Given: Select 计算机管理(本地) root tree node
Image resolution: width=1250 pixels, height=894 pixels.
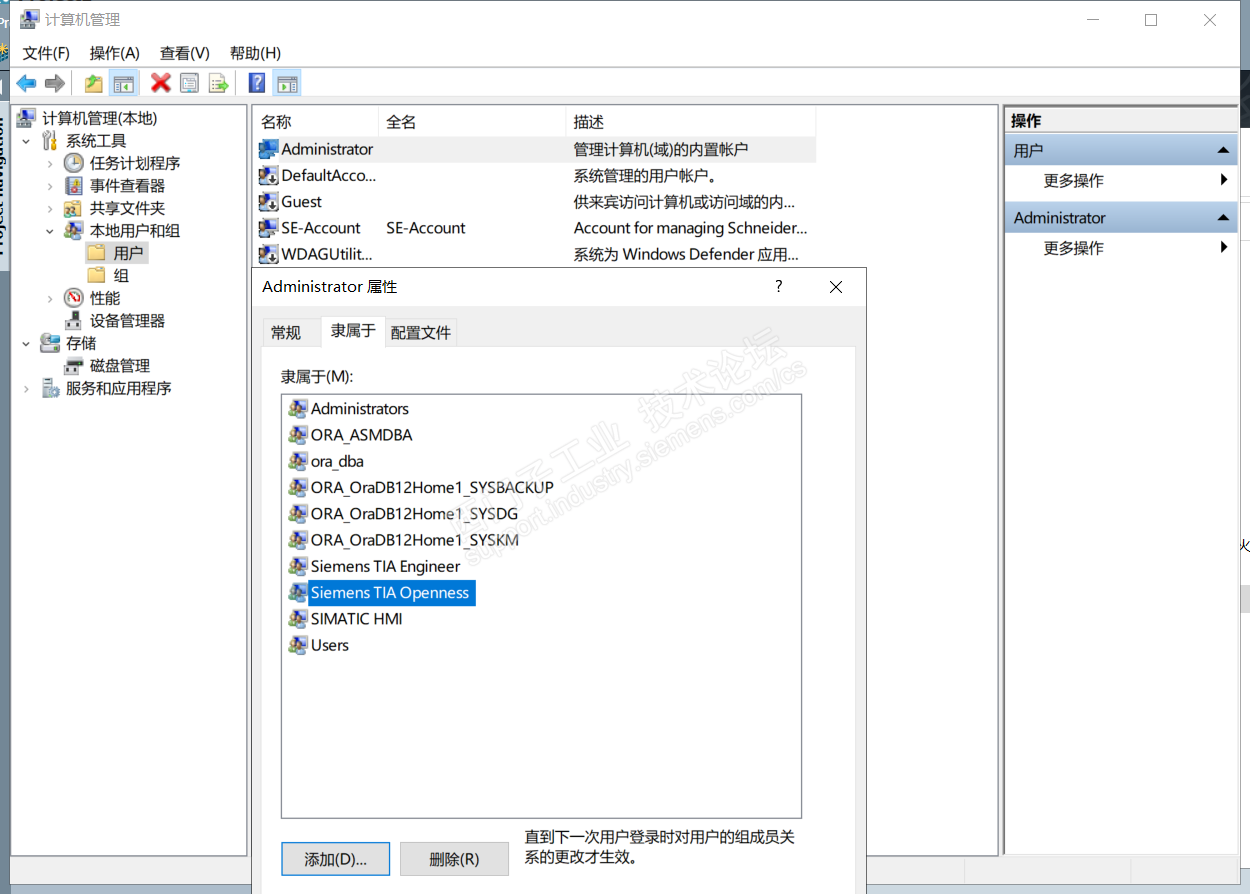Looking at the screenshot, I should [99, 118].
